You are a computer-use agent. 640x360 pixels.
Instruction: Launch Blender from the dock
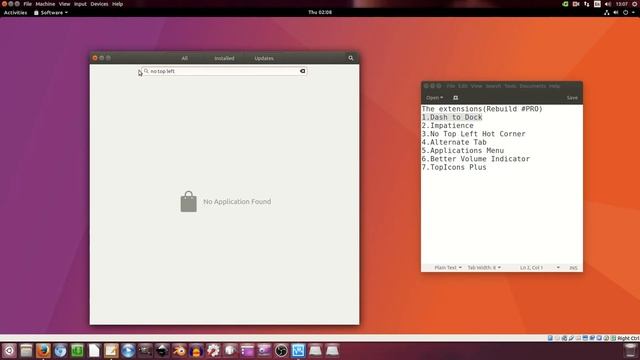point(179,351)
